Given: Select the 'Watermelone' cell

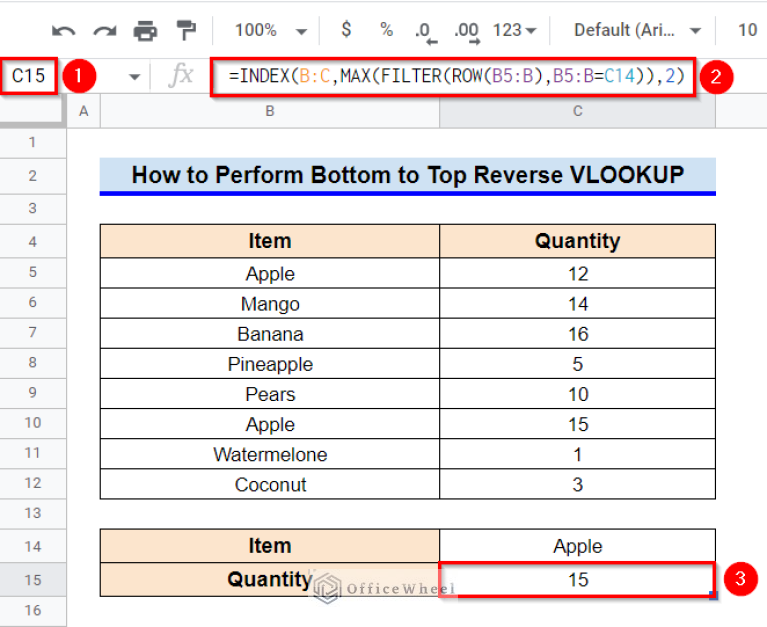Looking at the screenshot, I should click(x=270, y=454).
